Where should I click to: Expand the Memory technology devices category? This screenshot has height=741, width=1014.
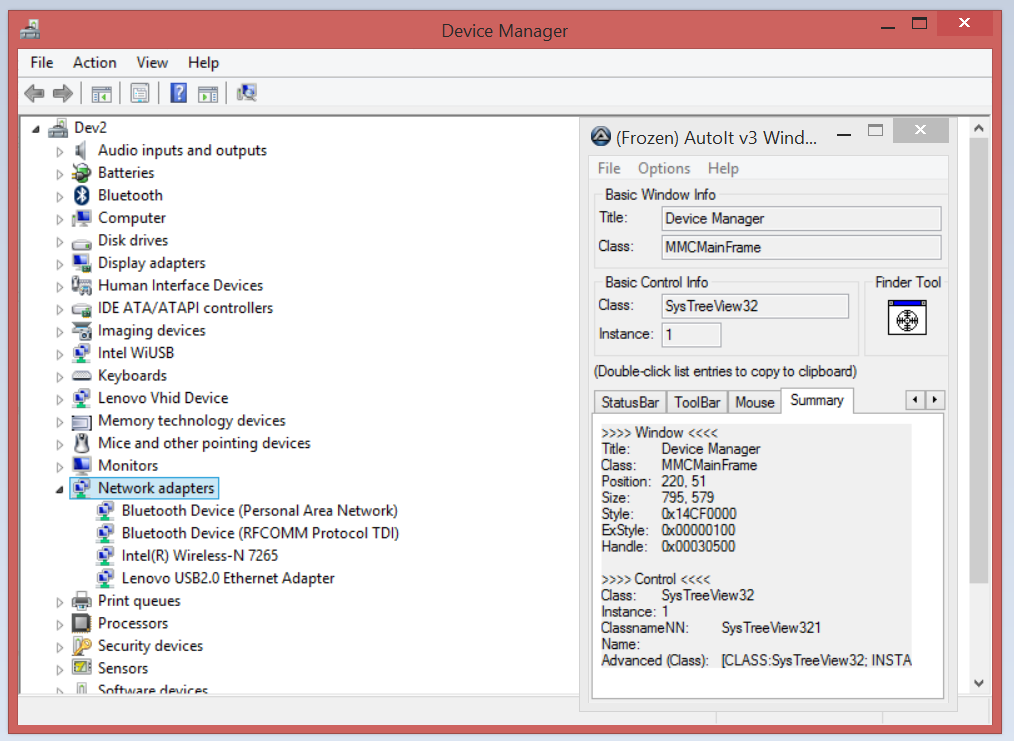[x=59, y=422]
